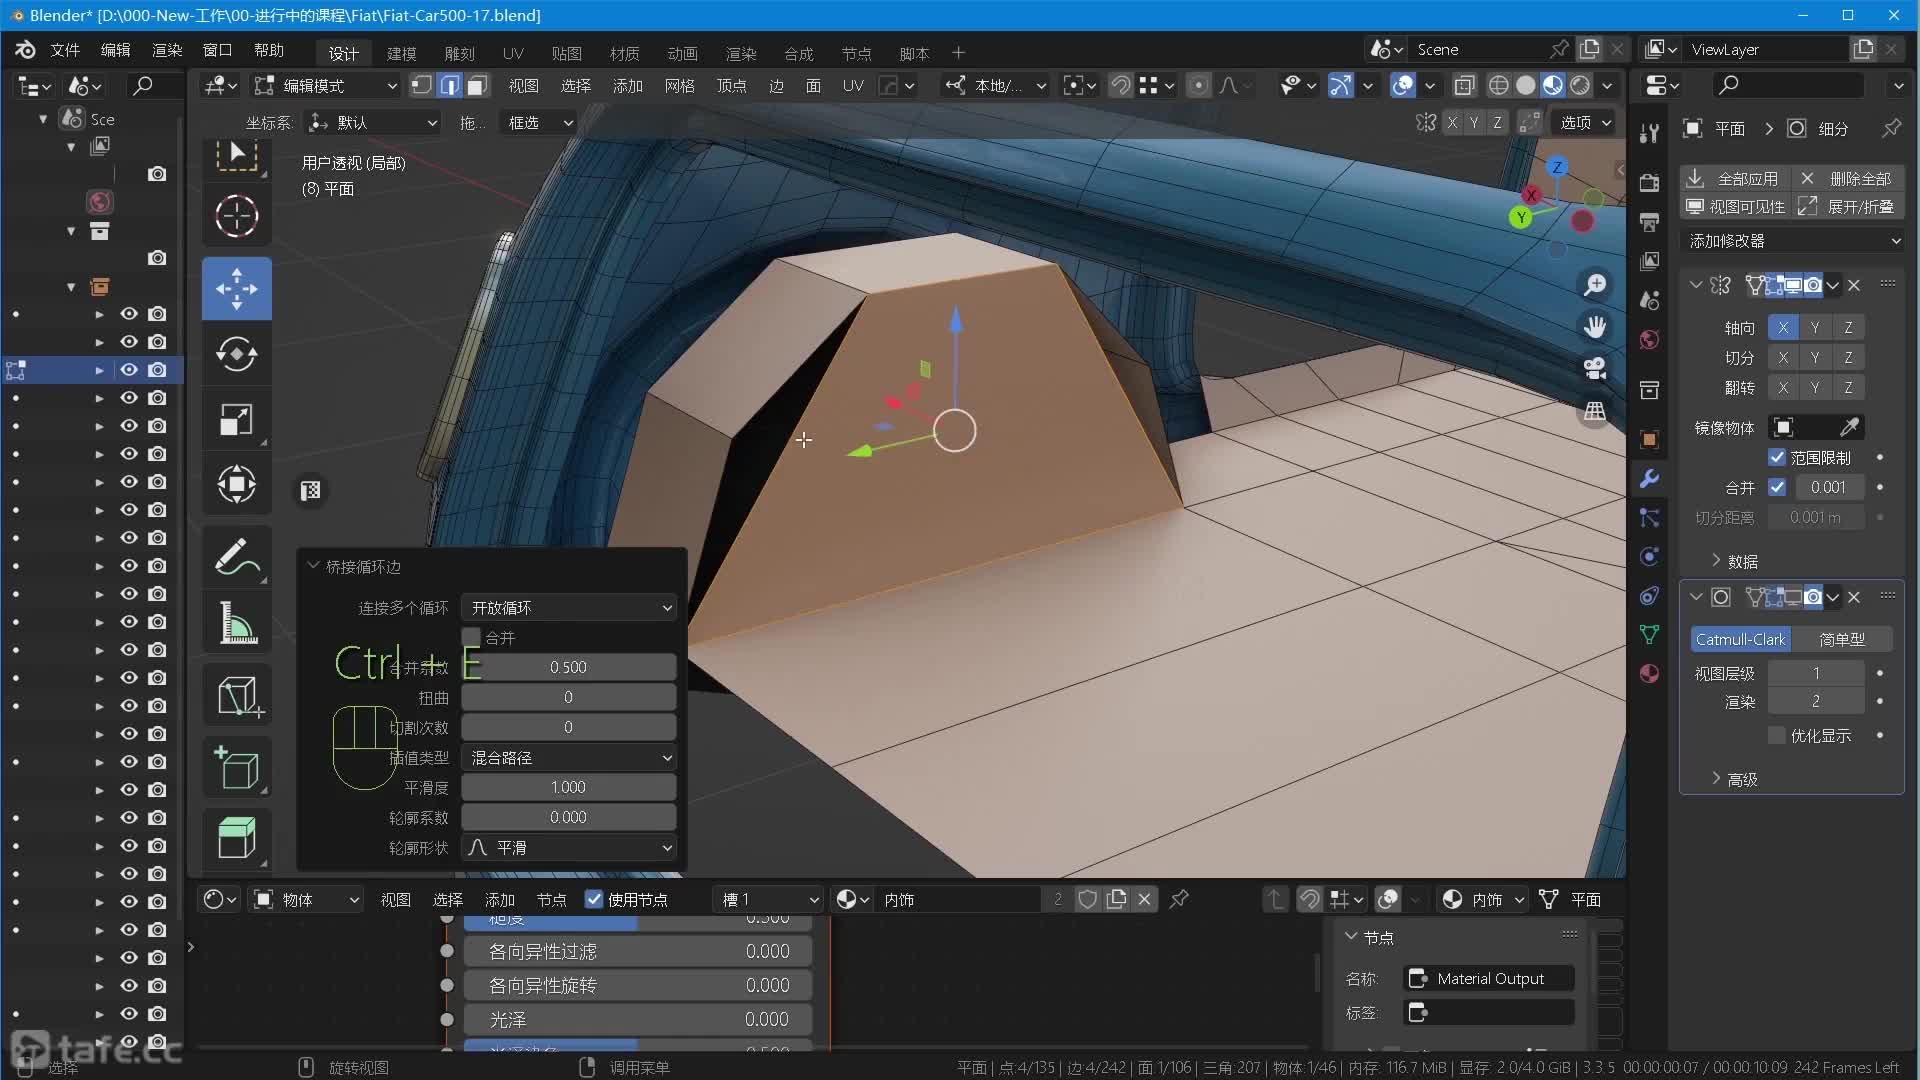This screenshot has width=1920, height=1080.
Task: Open the Modifier properties wrench tab
Action: pos(1649,478)
